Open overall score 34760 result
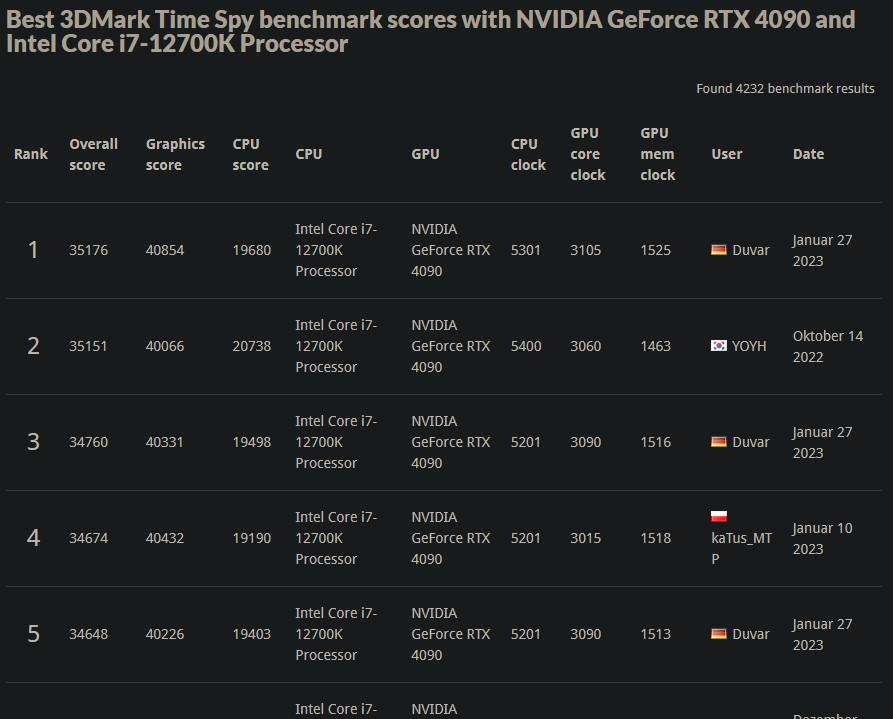This screenshot has height=719, width=893. click(88, 442)
